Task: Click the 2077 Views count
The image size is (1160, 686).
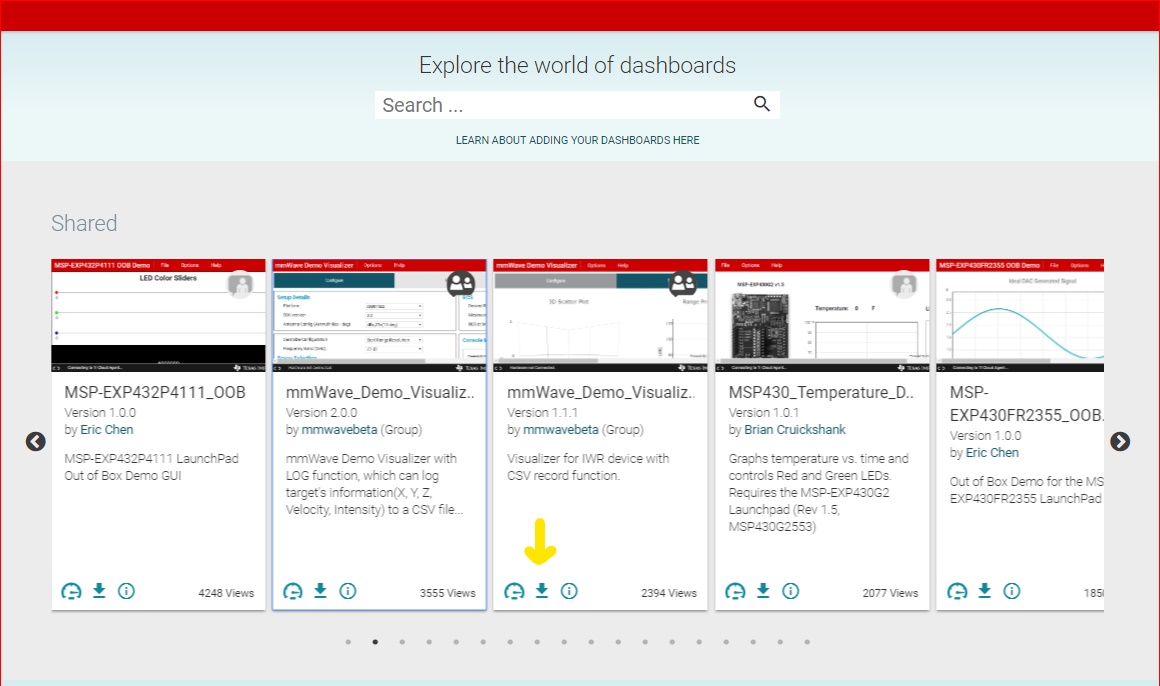Action: point(890,593)
